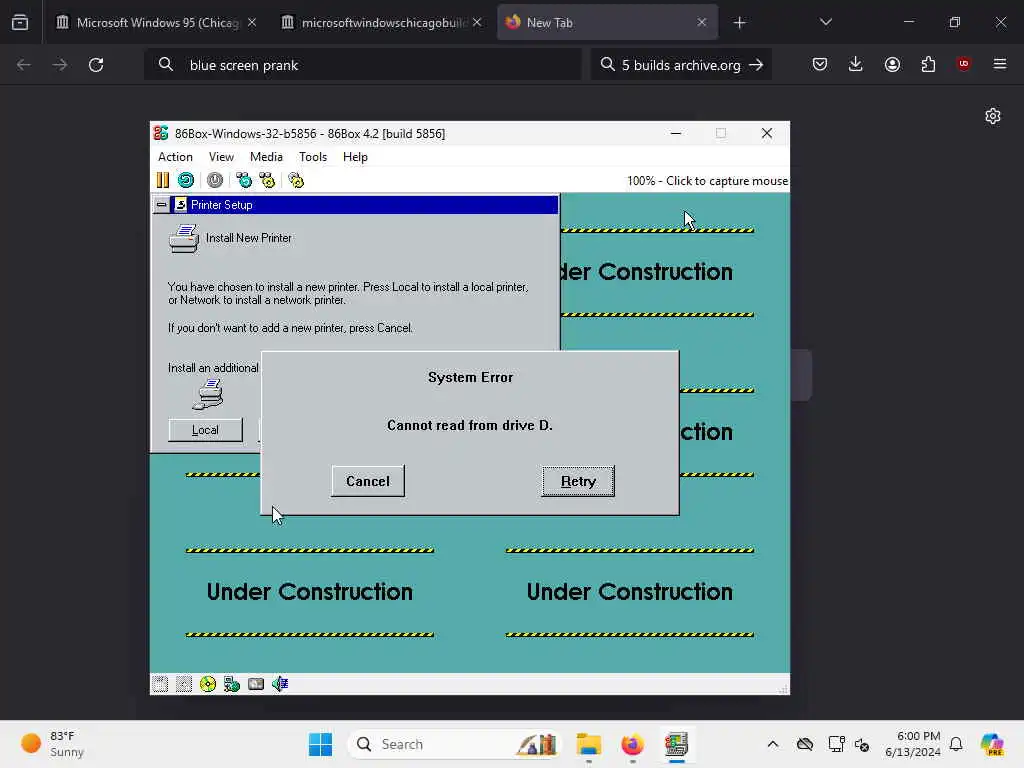Open a new browser tab with plus
The image size is (1024, 768).
[739, 23]
